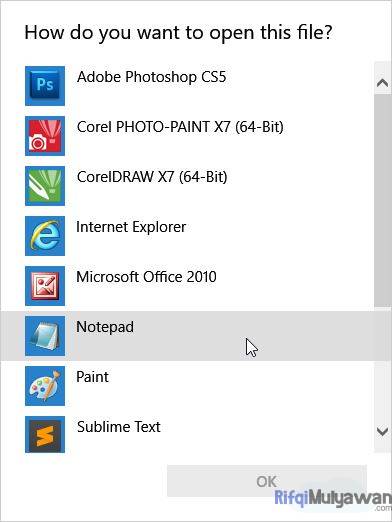Click the Adobe Photoshop CS5 icon
Screen dimensions: 392x522
click(x=45, y=86)
